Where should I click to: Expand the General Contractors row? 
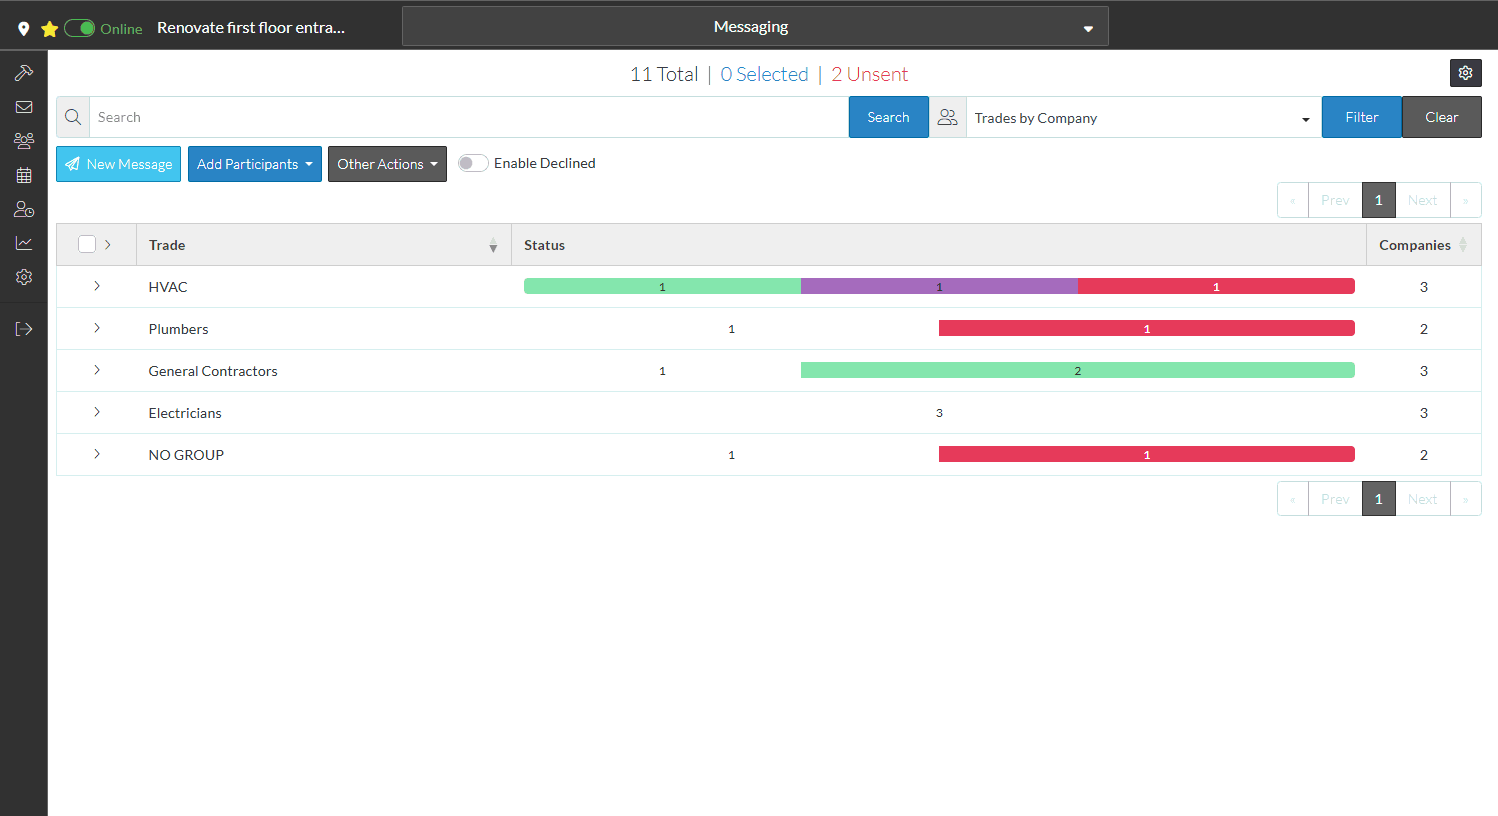pos(97,370)
